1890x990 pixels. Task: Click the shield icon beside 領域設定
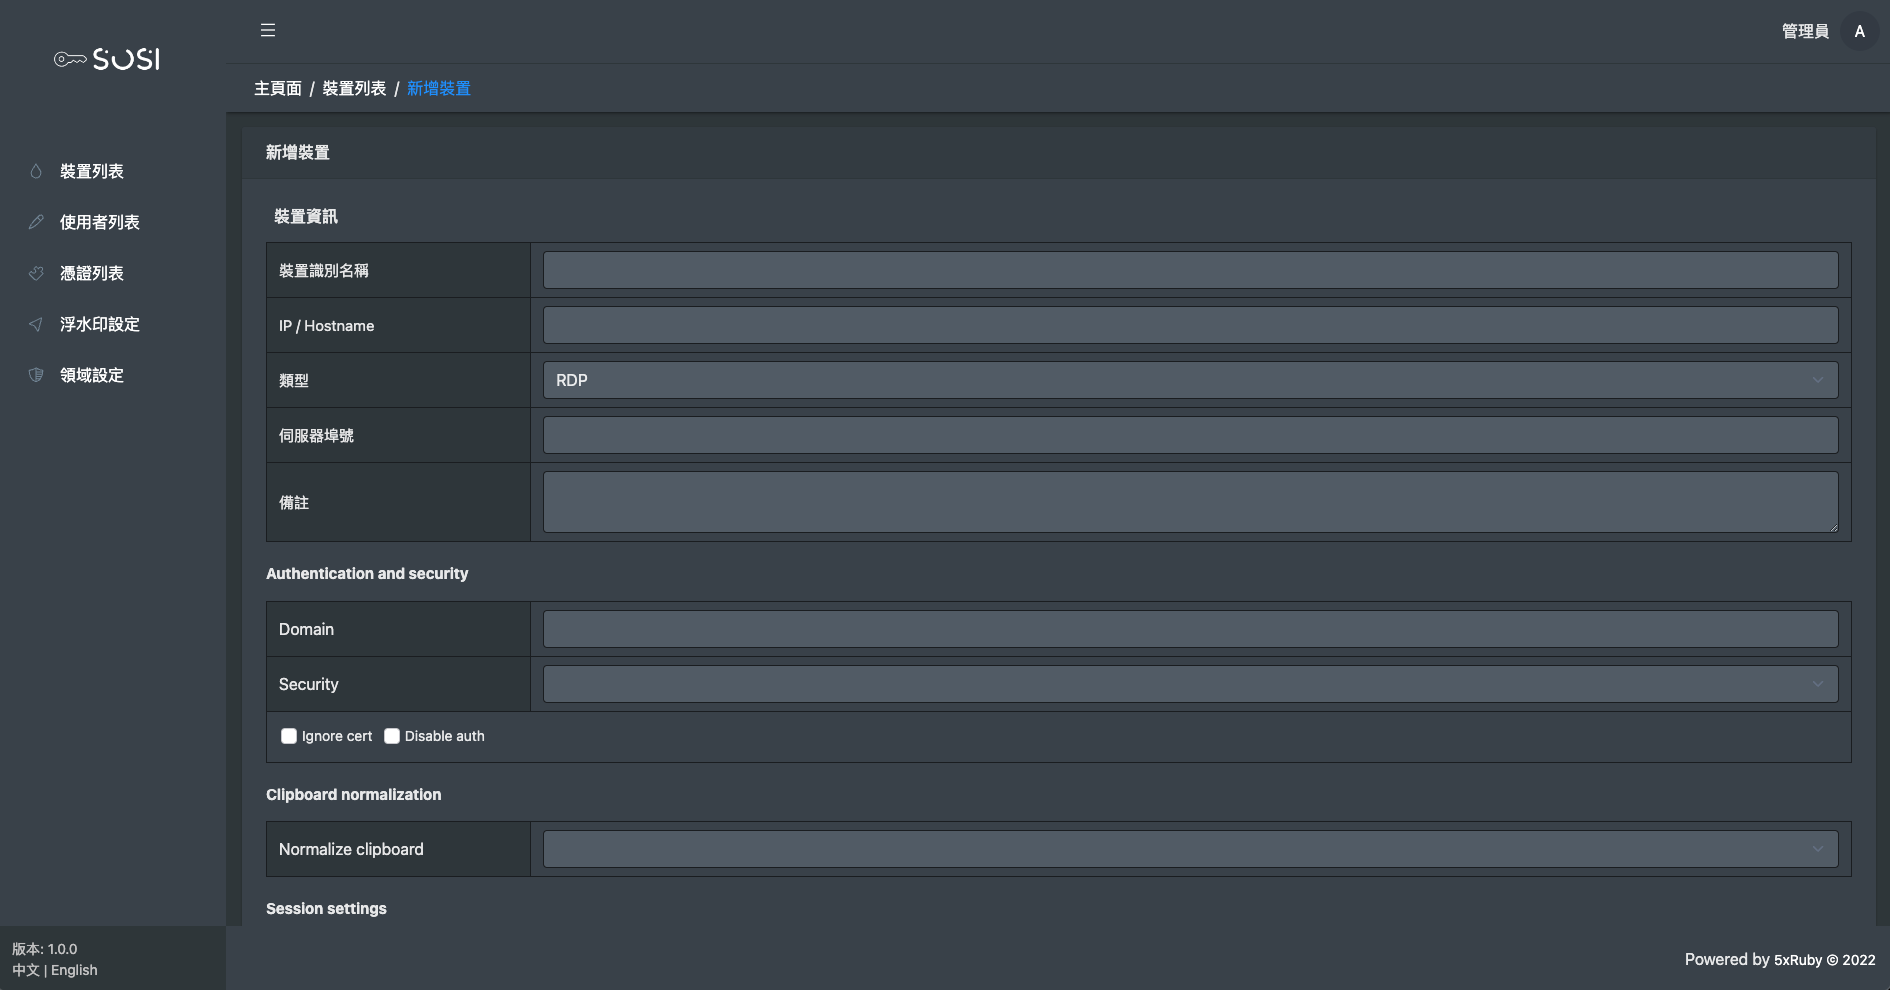36,375
